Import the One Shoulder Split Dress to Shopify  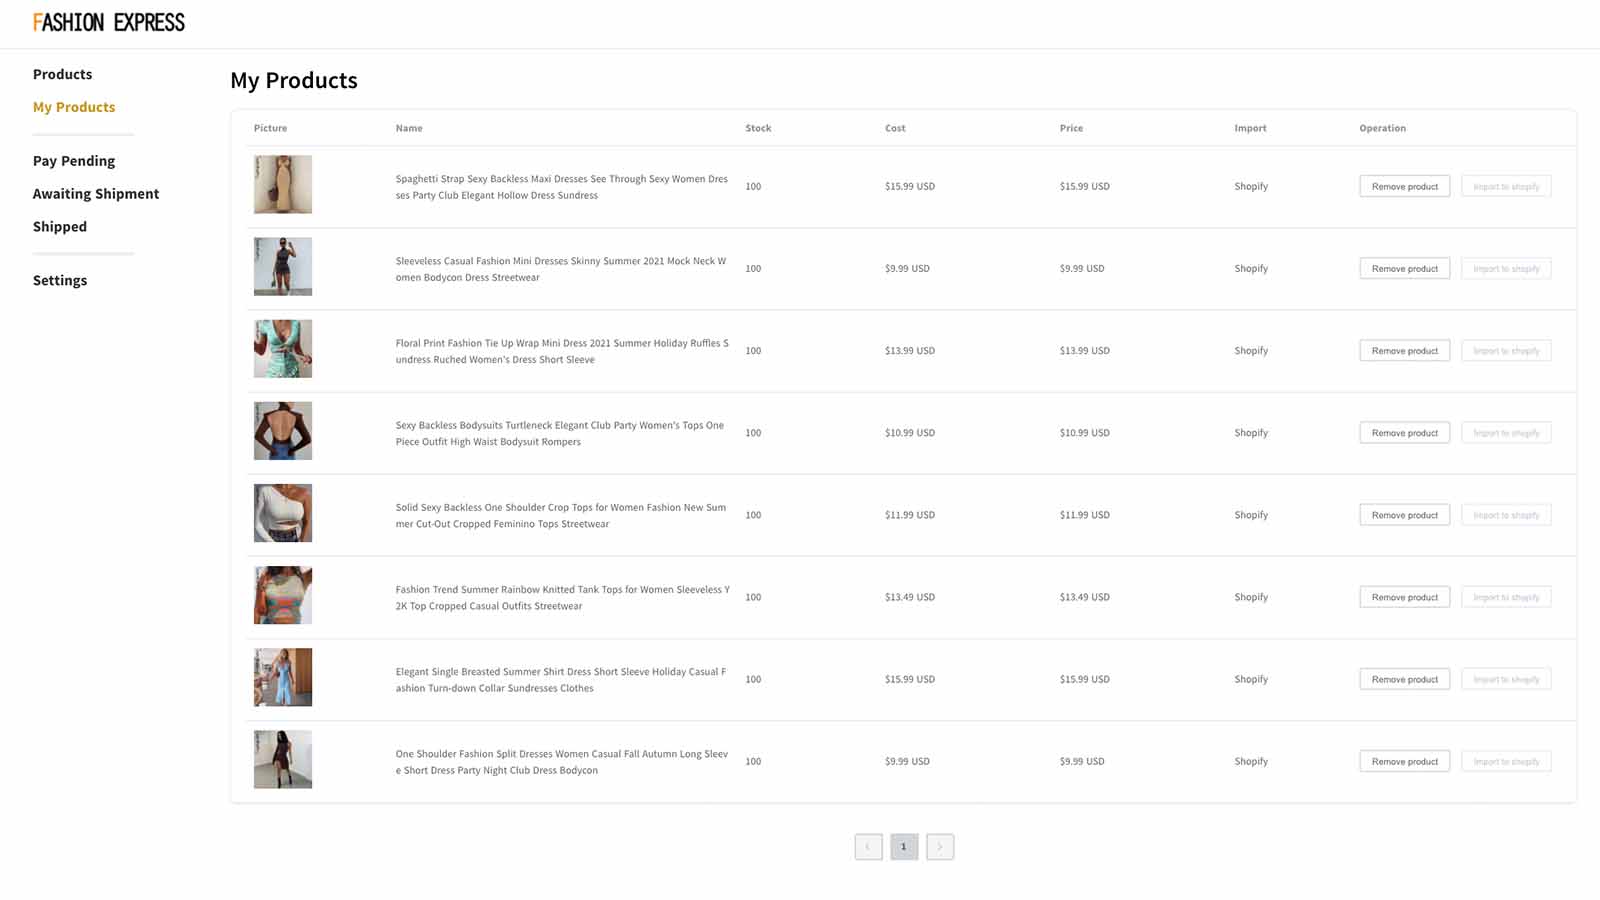(x=1506, y=762)
